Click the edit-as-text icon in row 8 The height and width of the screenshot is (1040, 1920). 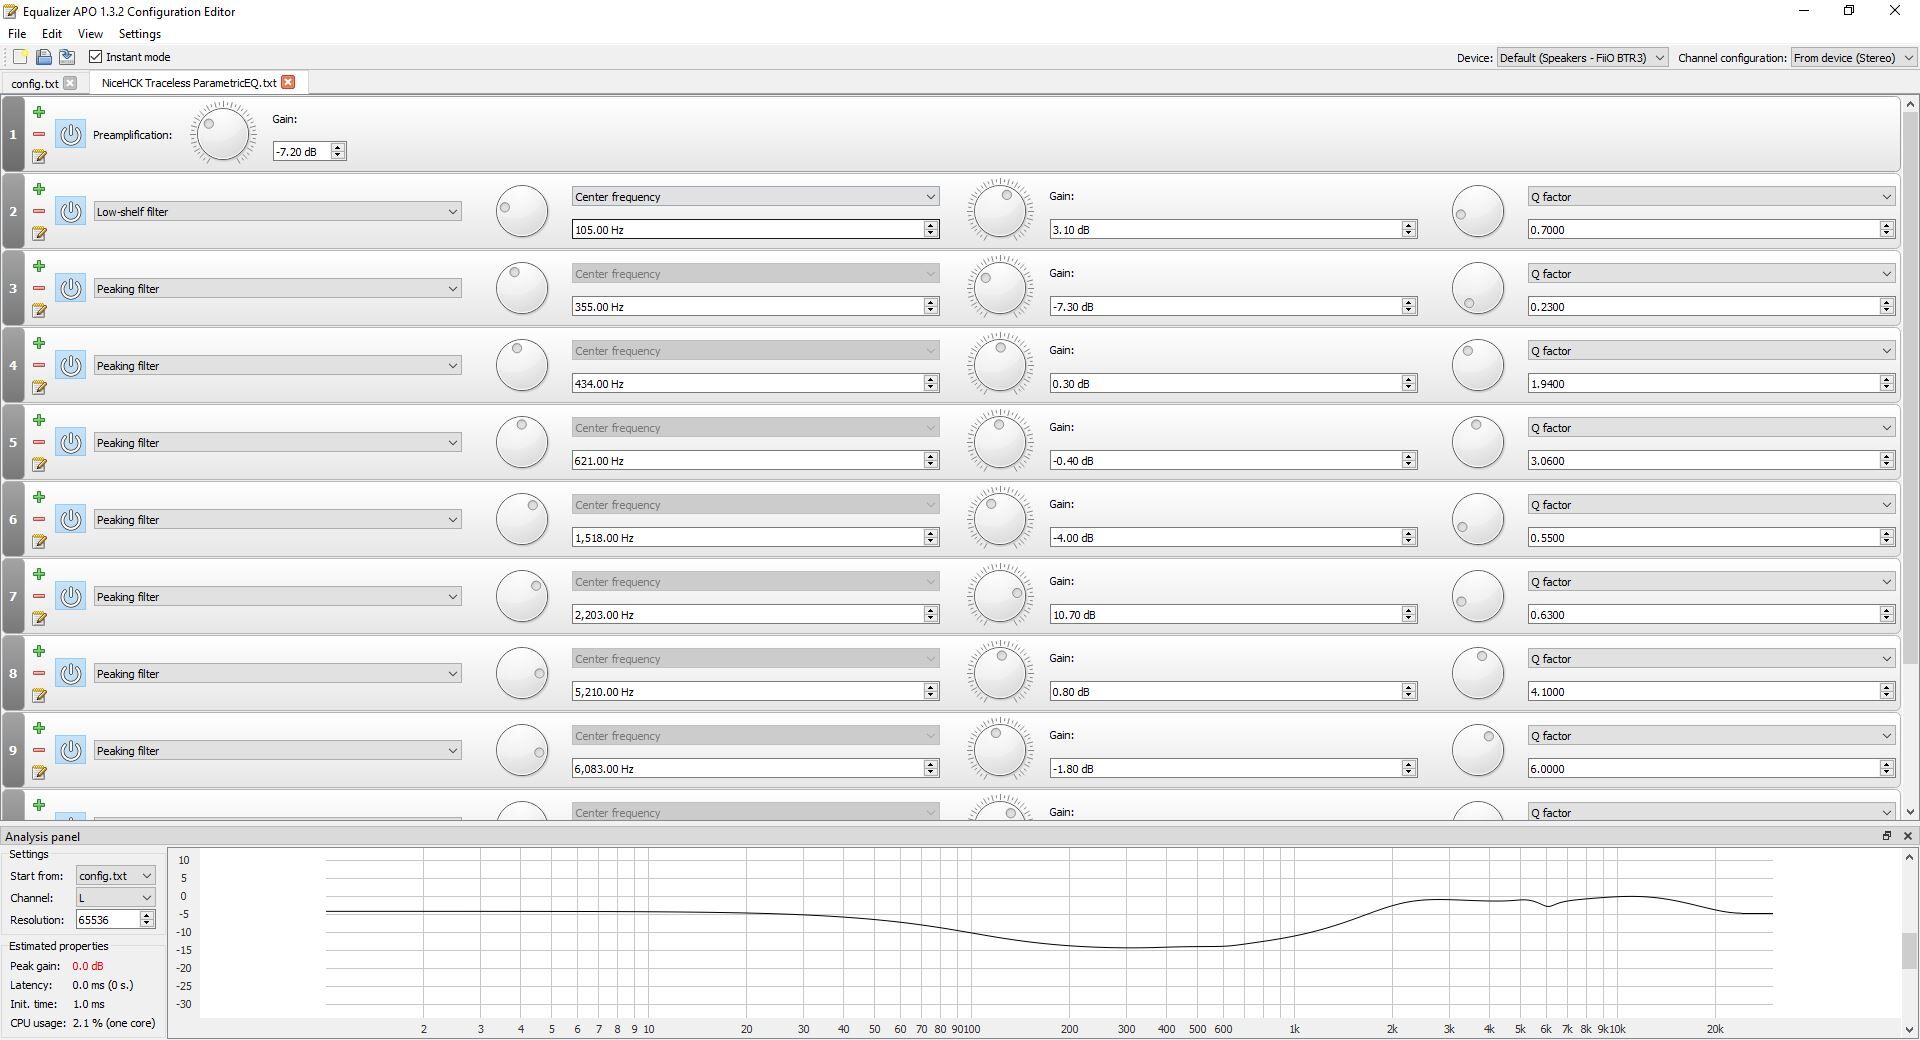pyautogui.click(x=39, y=695)
